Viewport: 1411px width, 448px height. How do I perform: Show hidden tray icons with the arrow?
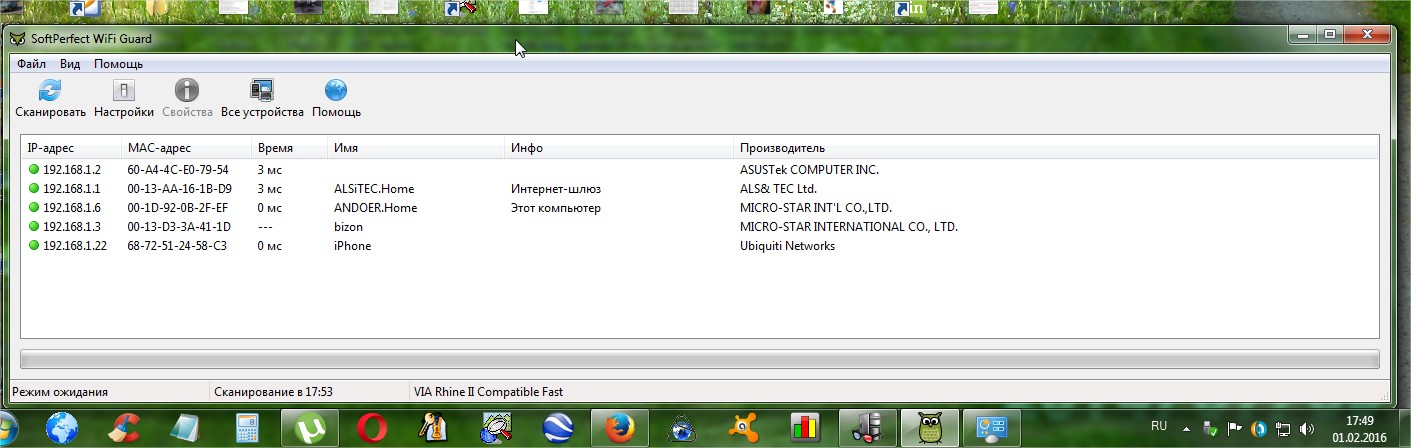click(1186, 427)
